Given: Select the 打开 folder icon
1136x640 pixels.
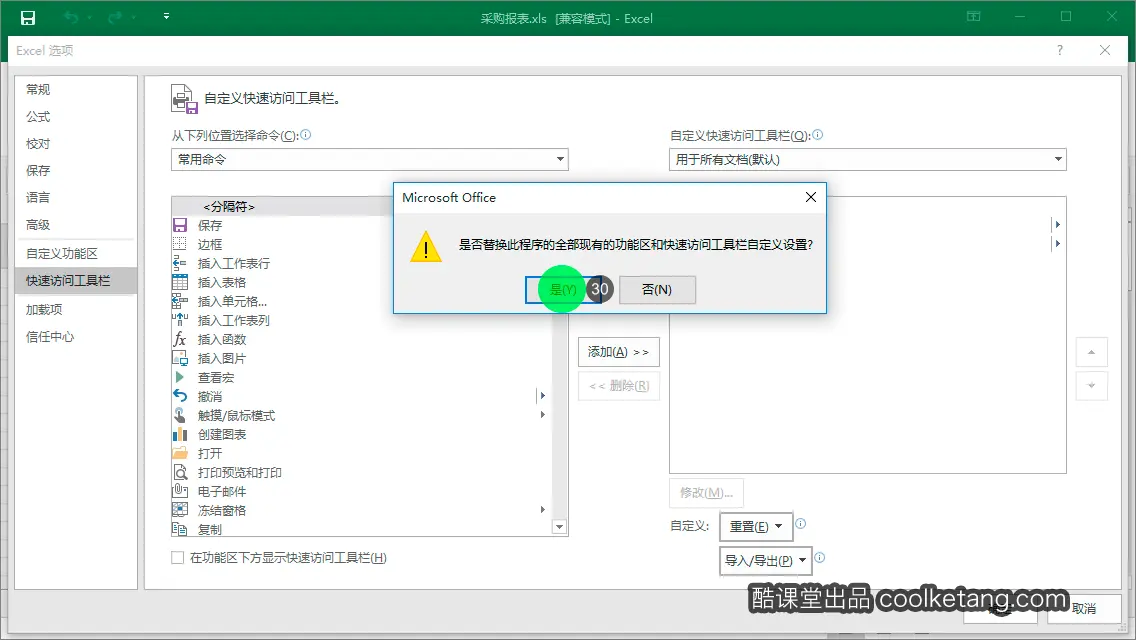Looking at the screenshot, I should pos(180,453).
